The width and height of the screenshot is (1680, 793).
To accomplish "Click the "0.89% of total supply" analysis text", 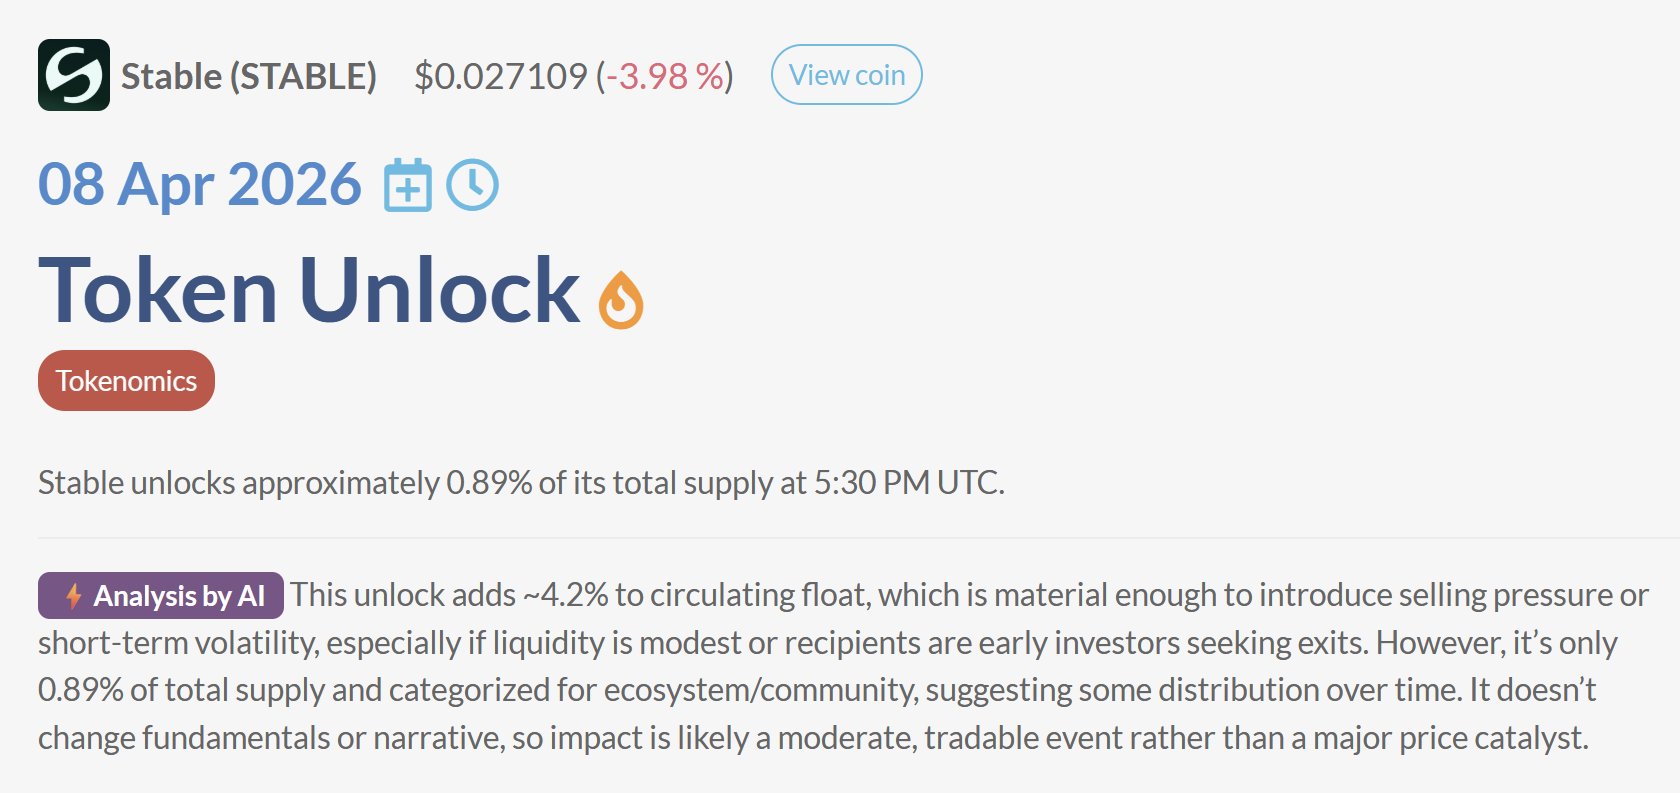I will [x=180, y=690].
